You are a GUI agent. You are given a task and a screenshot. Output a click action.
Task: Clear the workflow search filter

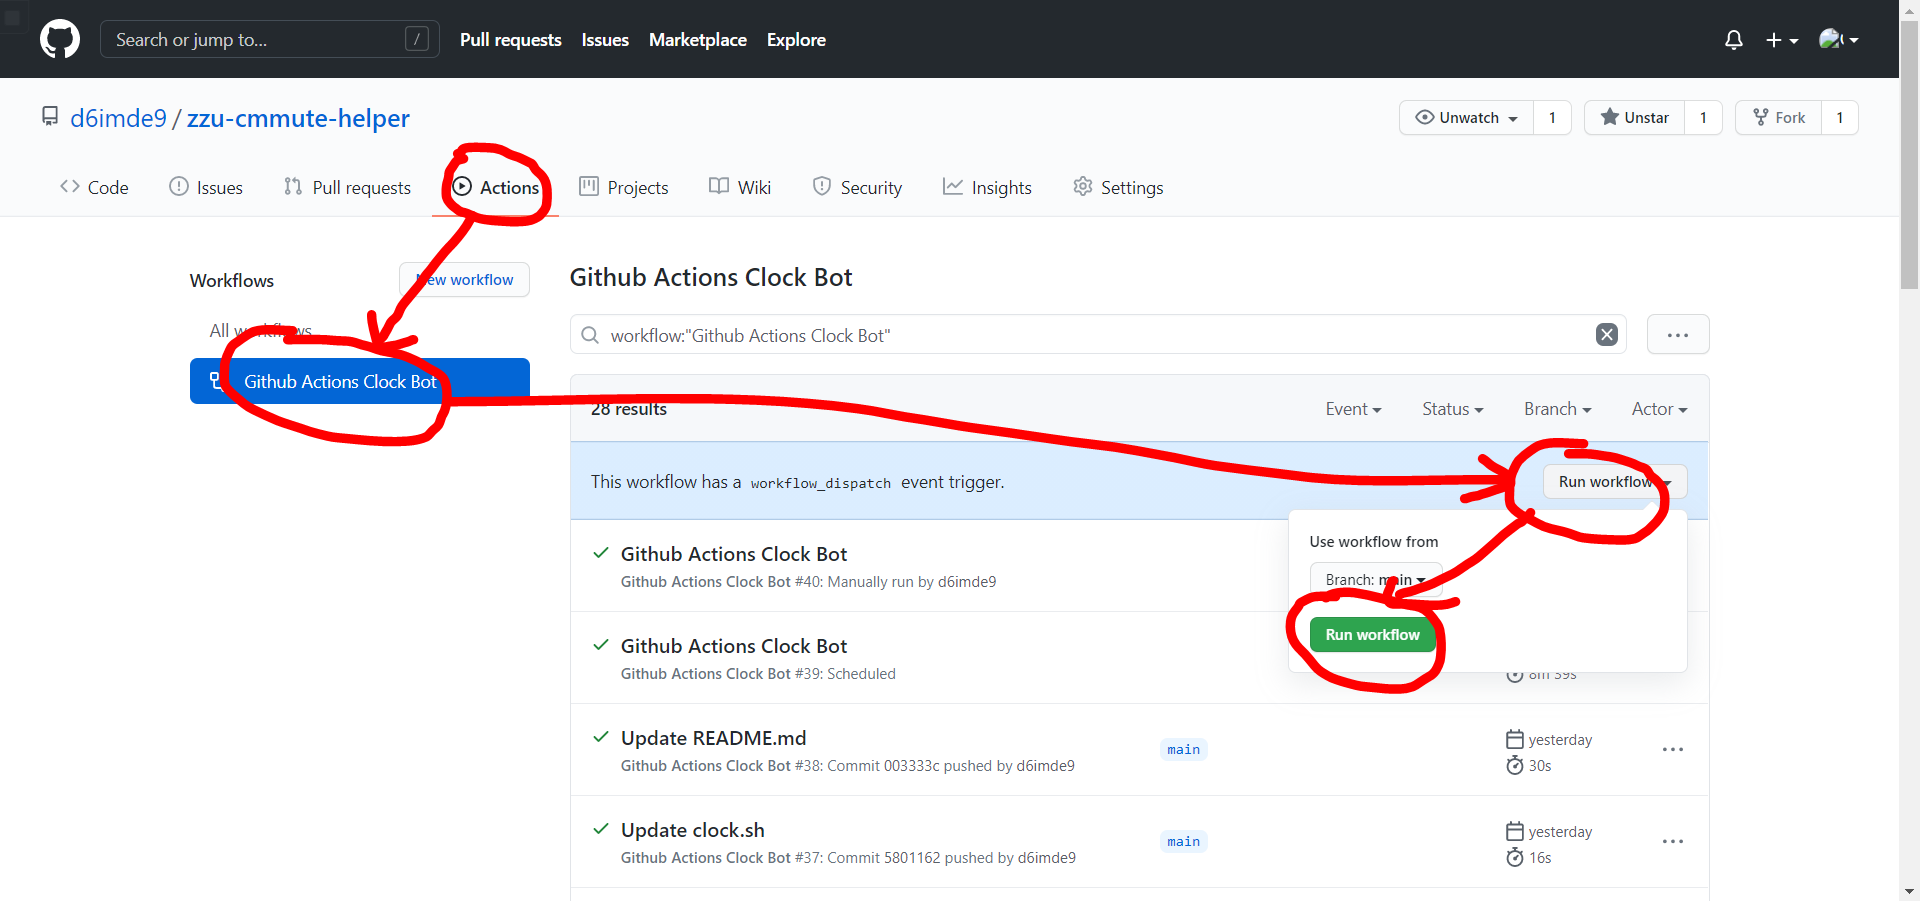tap(1606, 335)
